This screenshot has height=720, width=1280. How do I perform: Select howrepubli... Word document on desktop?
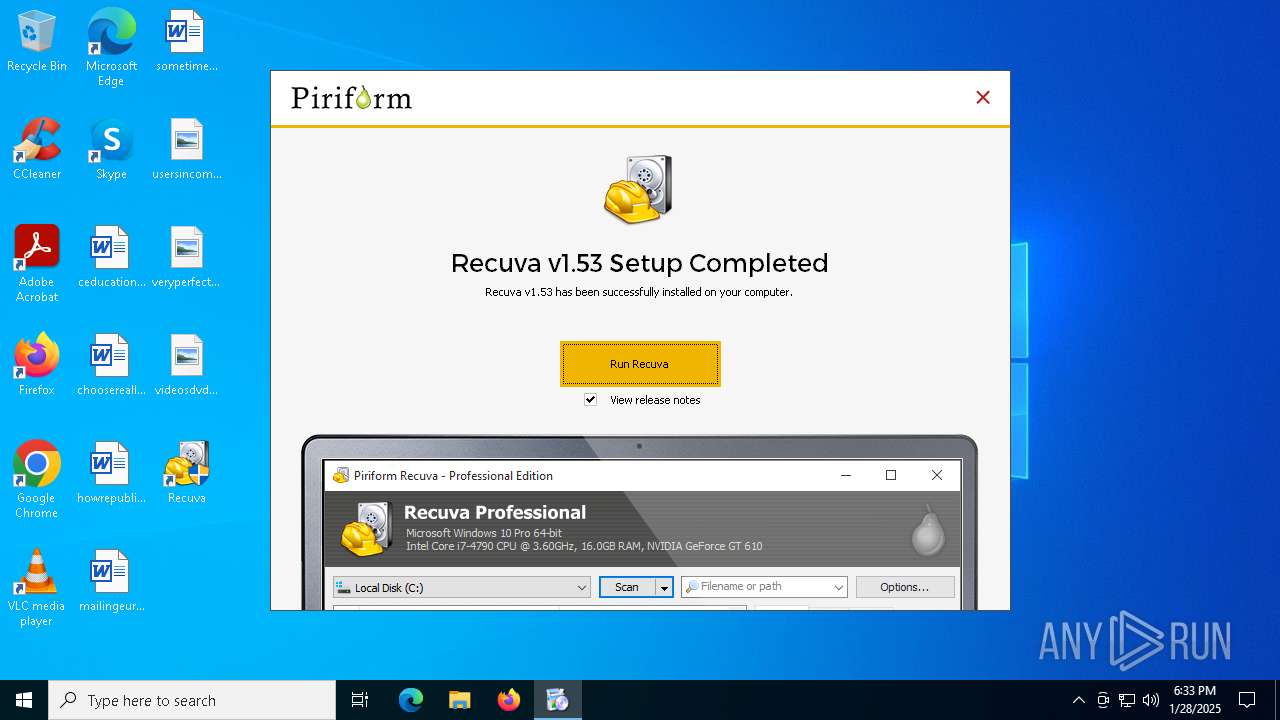pos(111,473)
